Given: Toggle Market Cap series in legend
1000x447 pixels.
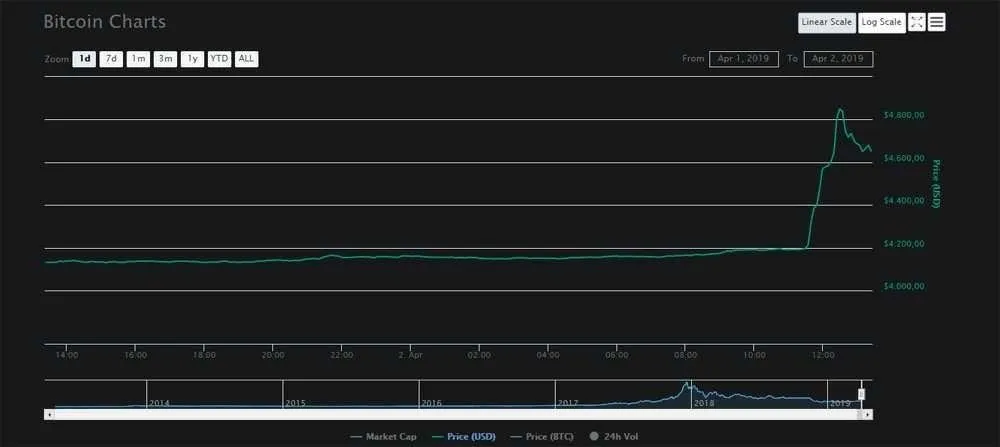Looking at the screenshot, I should point(384,437).
